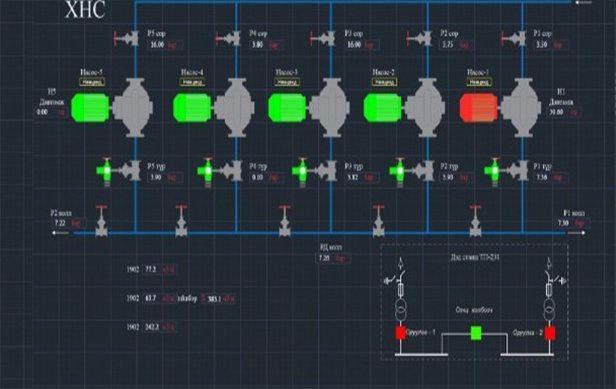Click the green motor of pump Насос-2
This screenshot has width=616, height=389.
[x=383, y=107]
